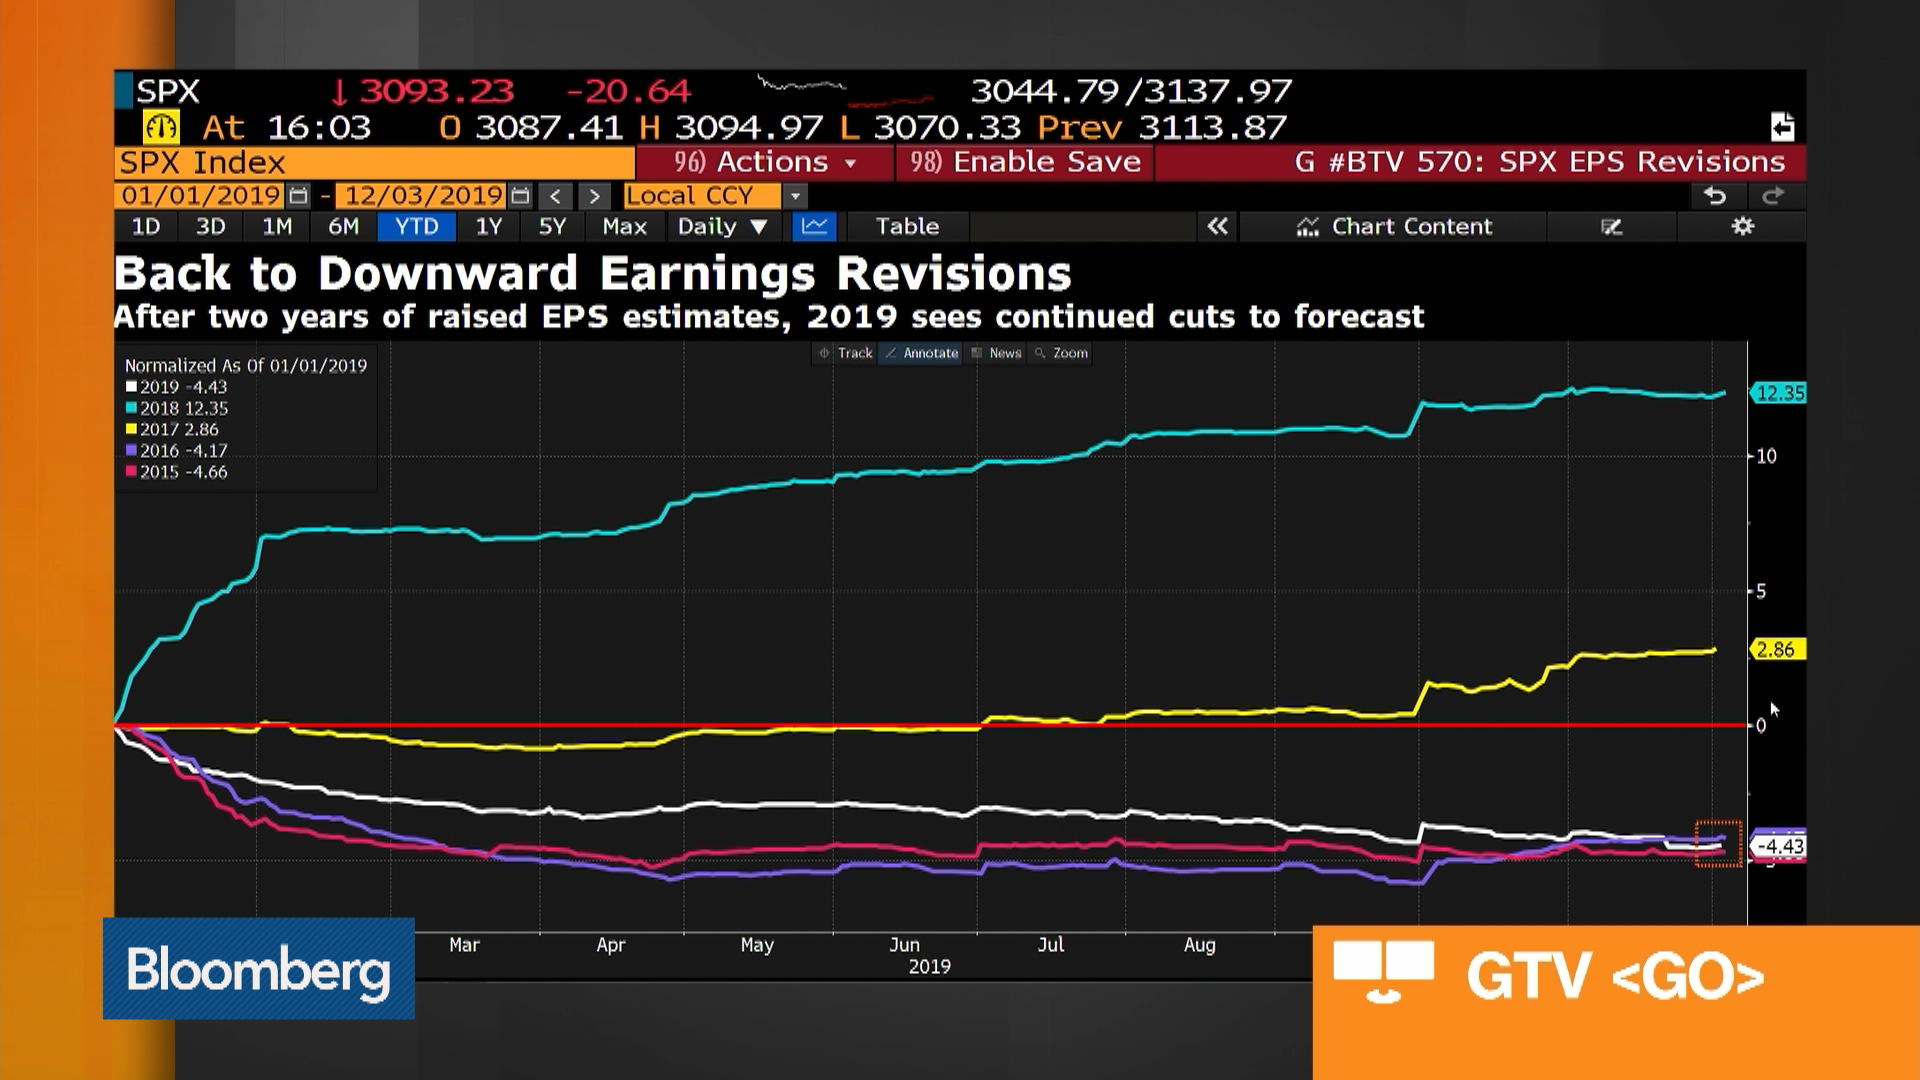The width and height of the screenshot is (1920, 1080).
Task: Go to next date range arrow
Action: pyautogui.click(x=594, y=196)
